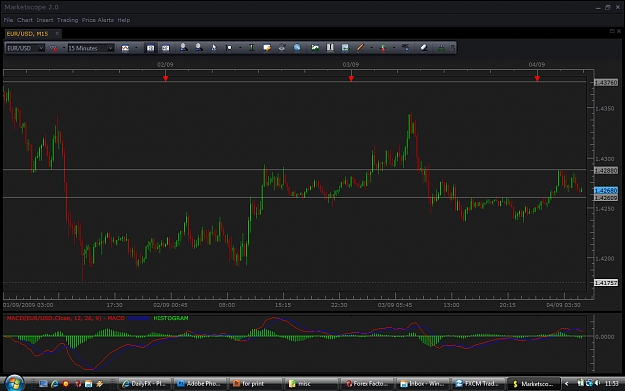Open the arrow beside the red icon
Image resolution: width=625 pixels, height=391 pixels.
tap(63, 48)
